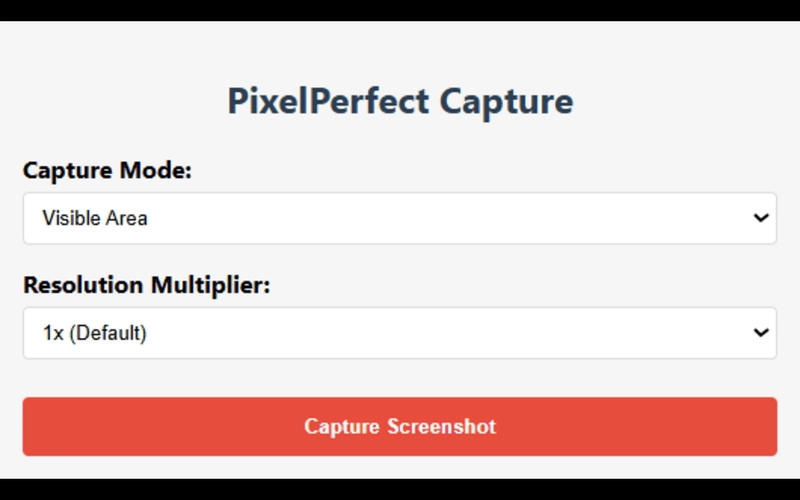Click the 'Visible Area' selected option text
Image resolution: width=800 pixels, height=500 pixels.
(x=95, y=218)
